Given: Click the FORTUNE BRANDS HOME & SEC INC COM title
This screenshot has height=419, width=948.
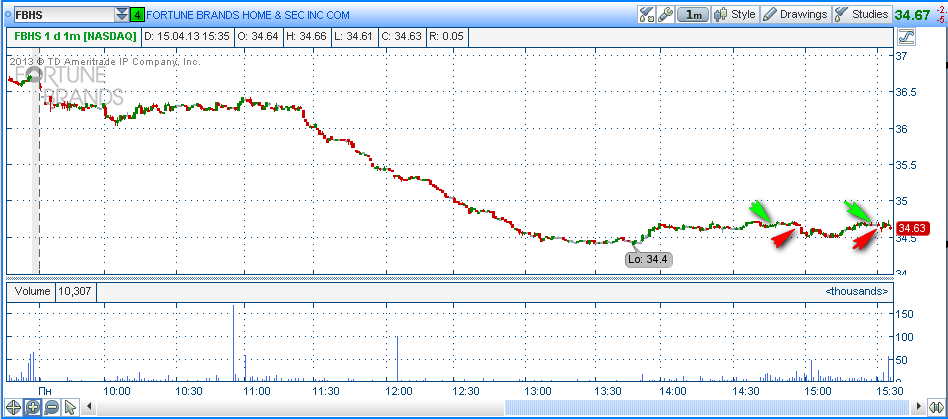Looking at the screenshot, I should pyautogui.click(x=248, y=15).
